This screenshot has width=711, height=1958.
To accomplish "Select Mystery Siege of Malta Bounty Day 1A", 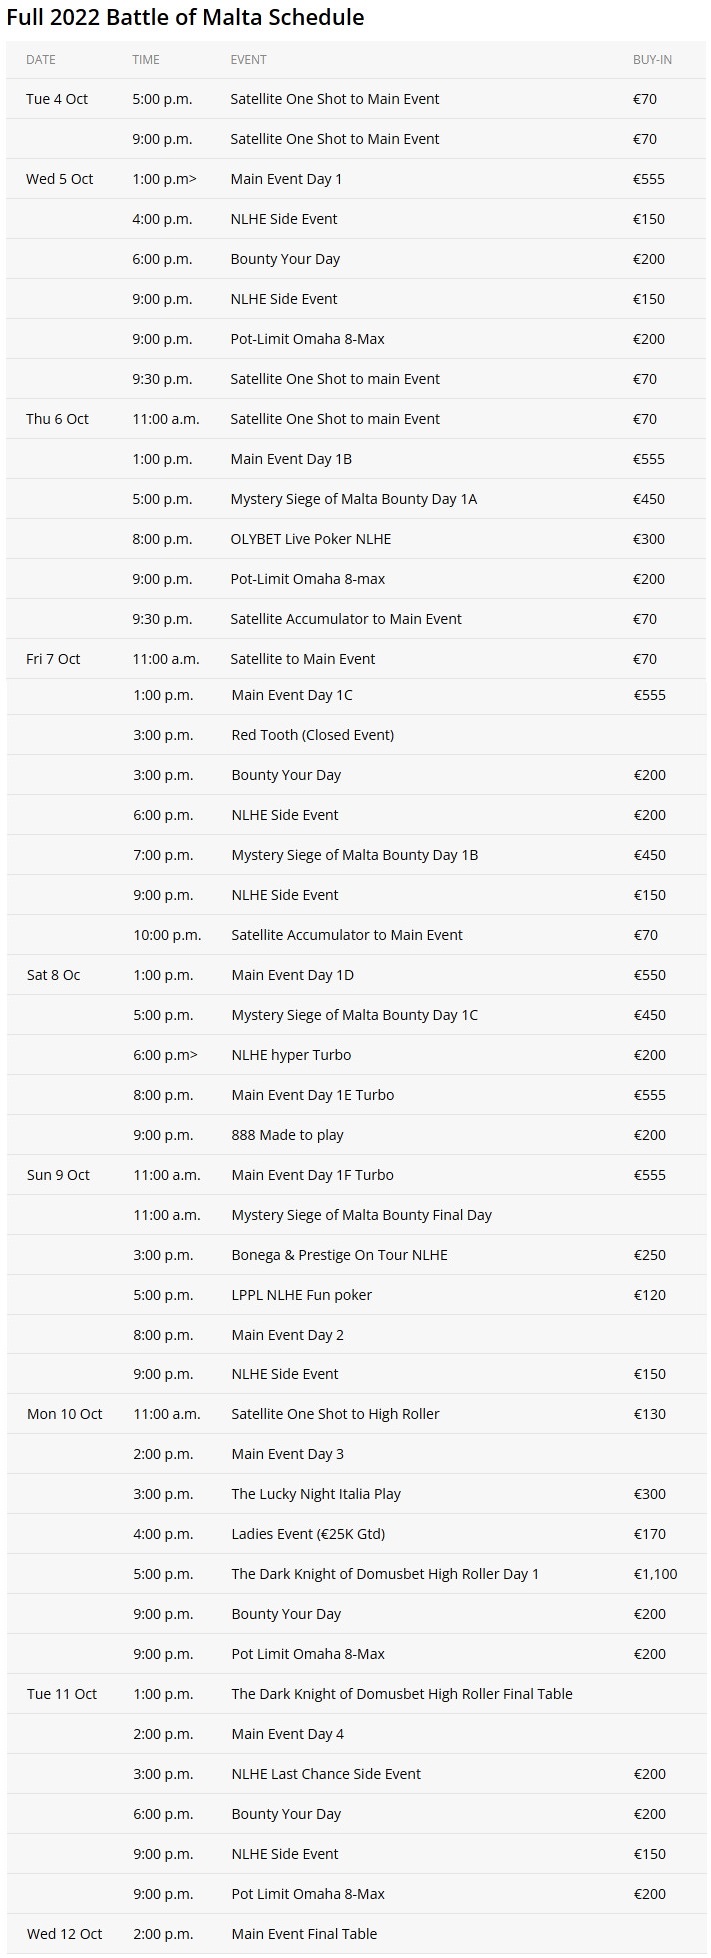I will point(354,499).
